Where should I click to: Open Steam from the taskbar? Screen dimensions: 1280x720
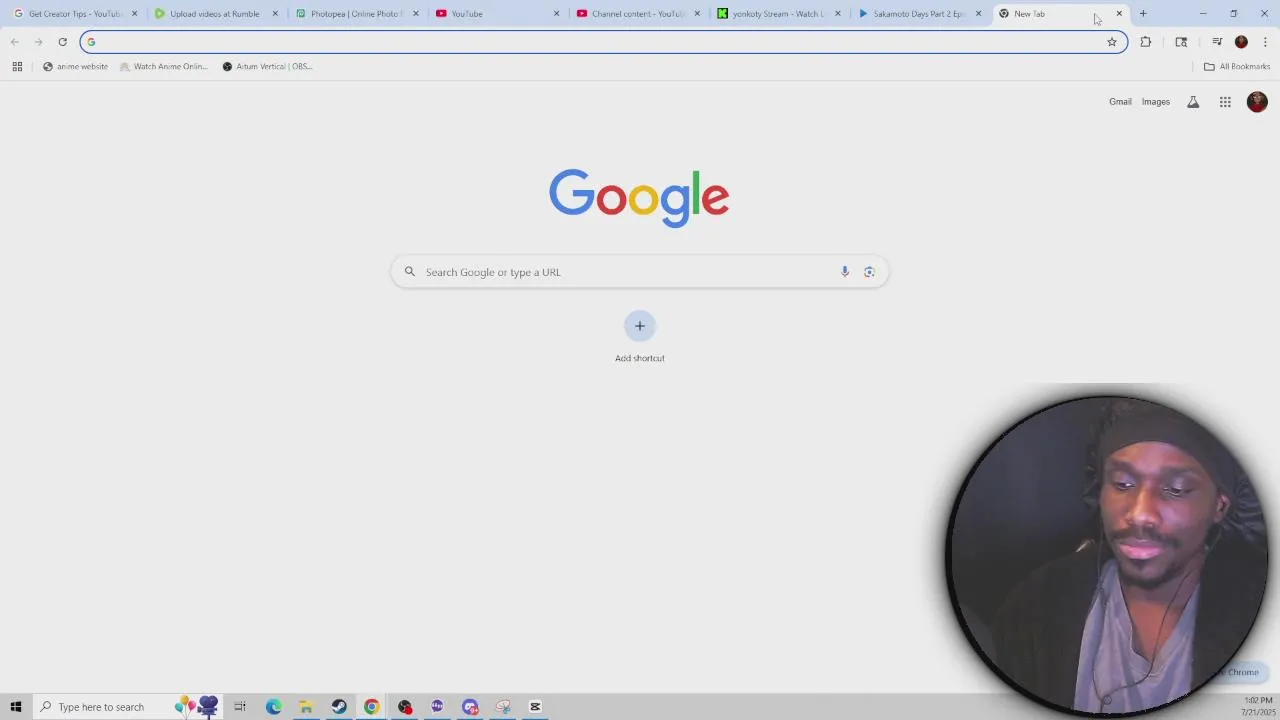pos(339,707)
